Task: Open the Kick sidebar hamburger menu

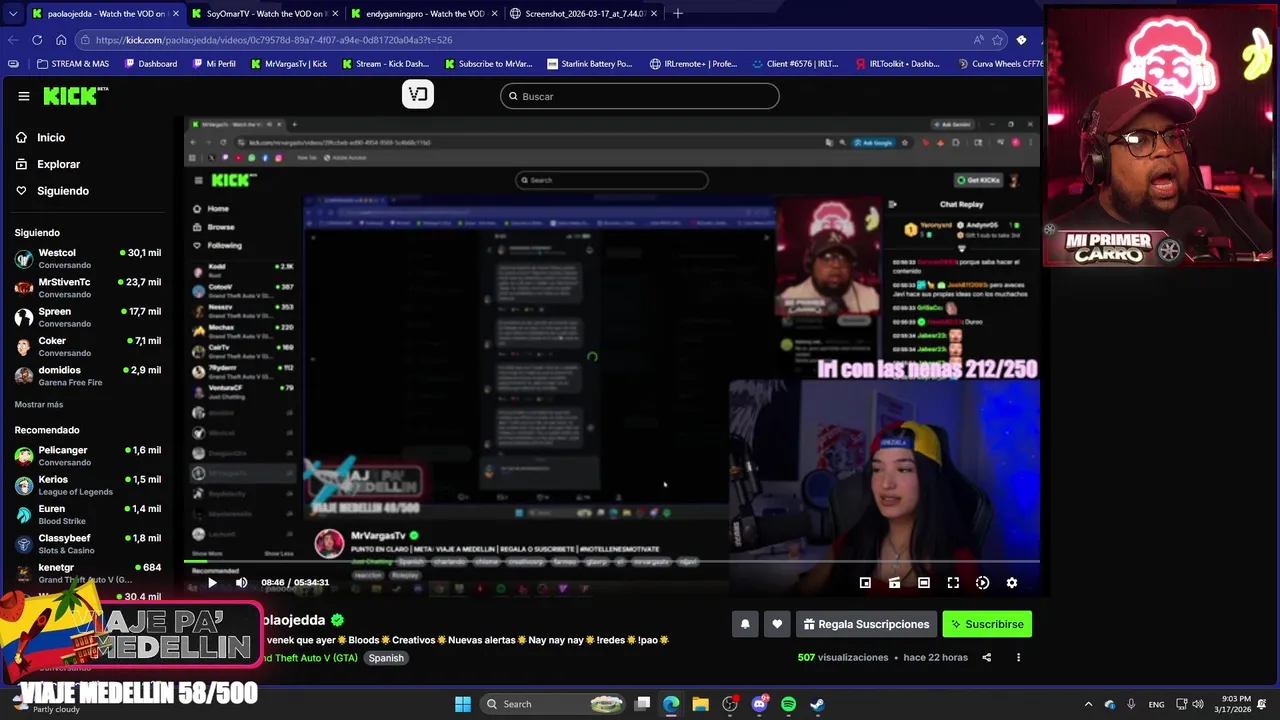Action: tap(23, 96)
